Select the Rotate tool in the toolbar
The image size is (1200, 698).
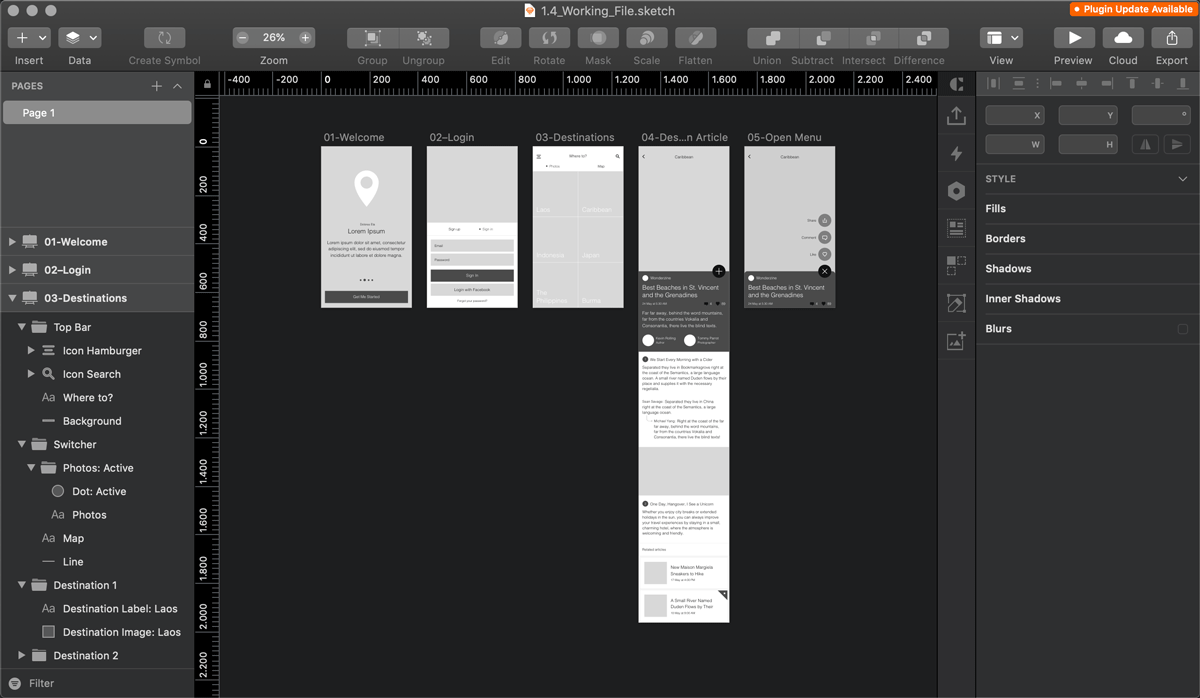click(x=548, y=37)
